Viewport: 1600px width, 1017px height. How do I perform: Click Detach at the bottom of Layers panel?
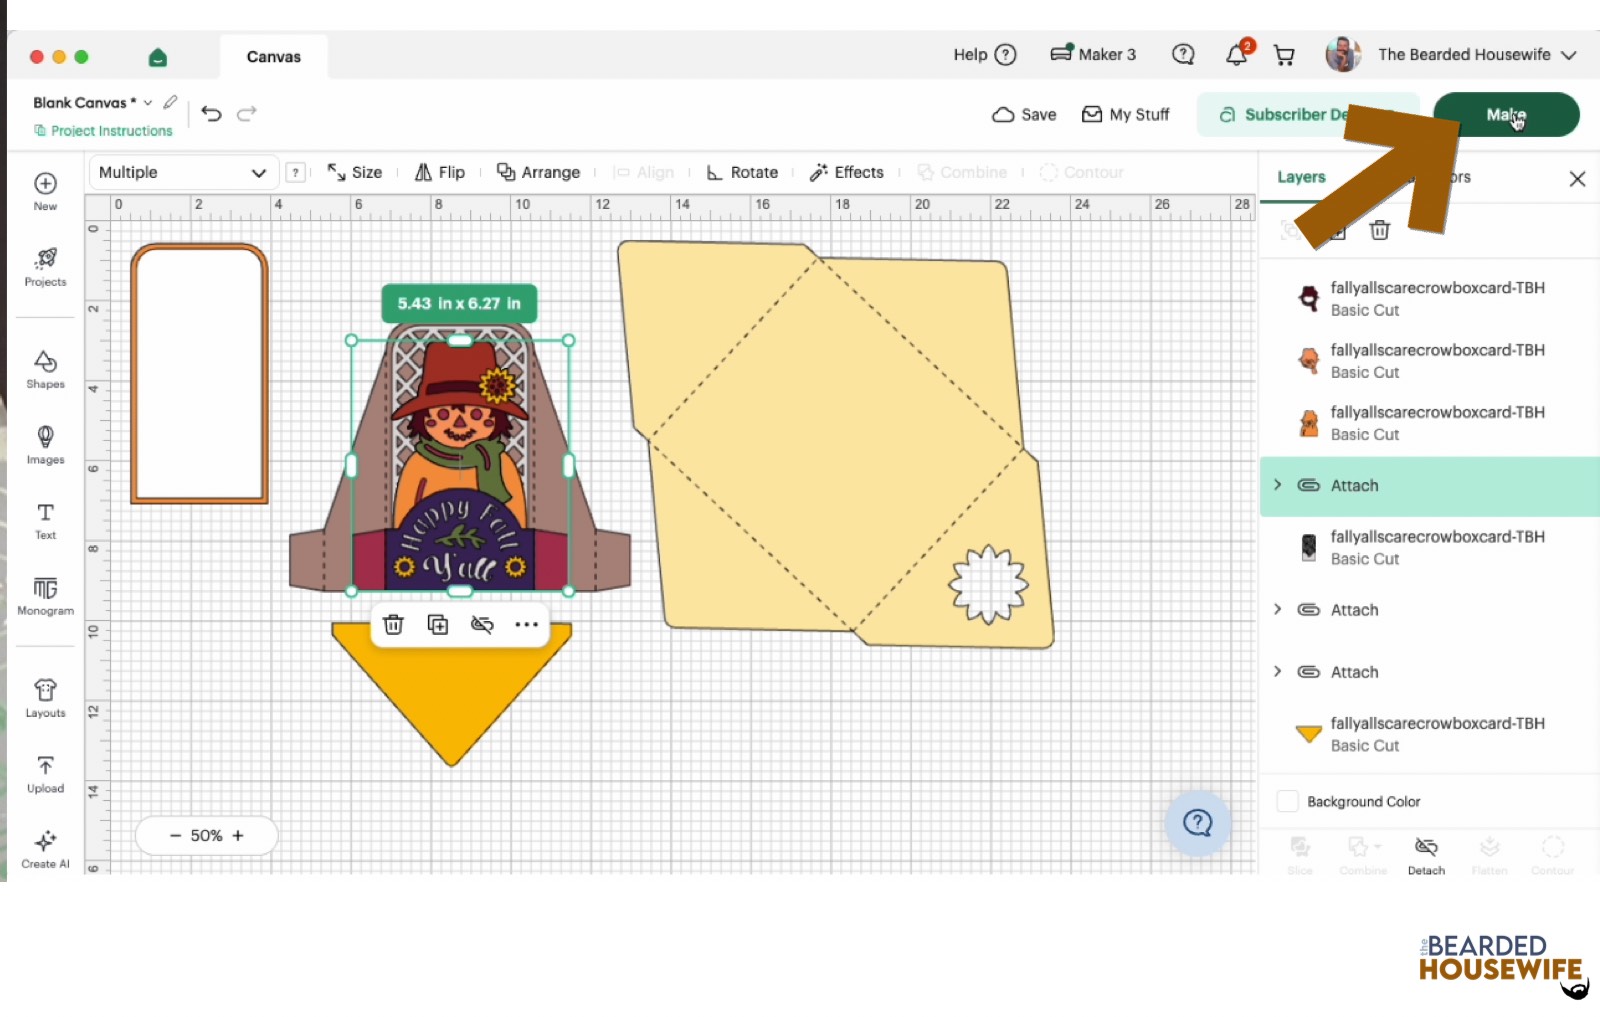[1426, 856]
